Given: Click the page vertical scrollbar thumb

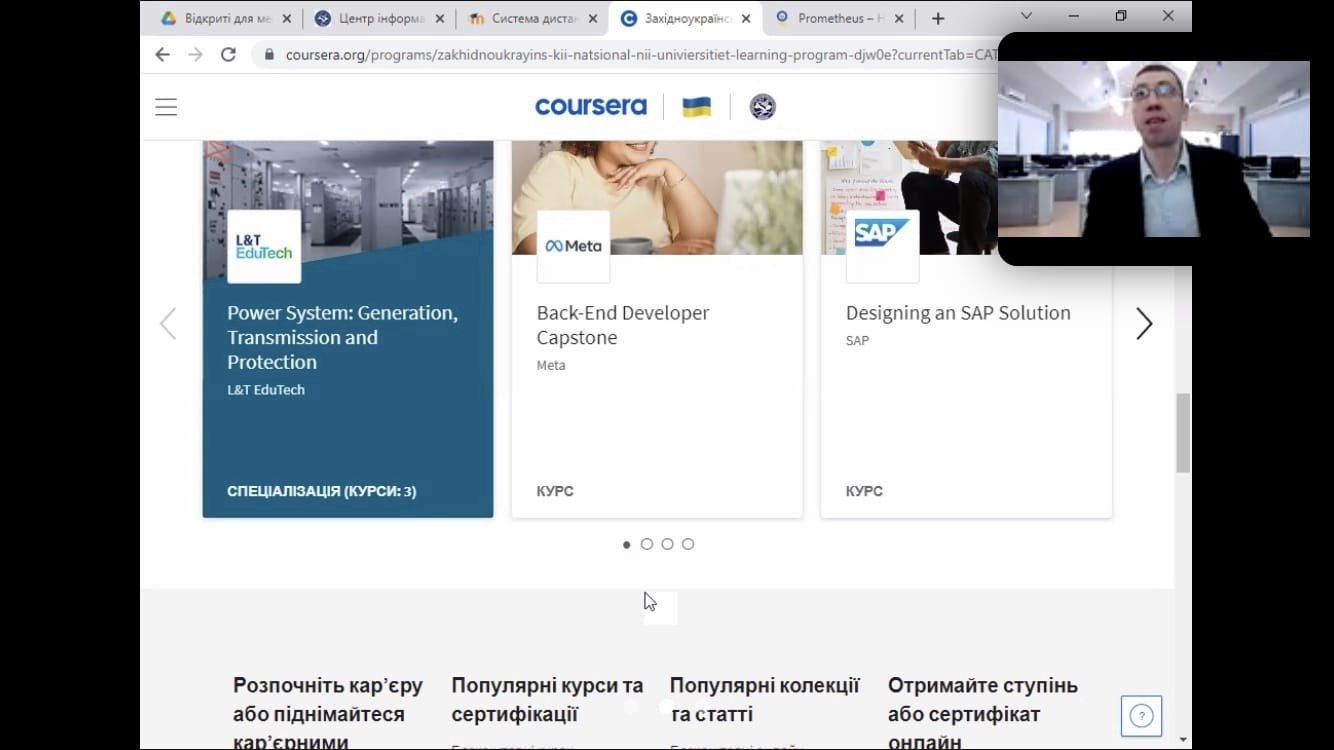Looking at the screenshot, I should coord(1183,433).
